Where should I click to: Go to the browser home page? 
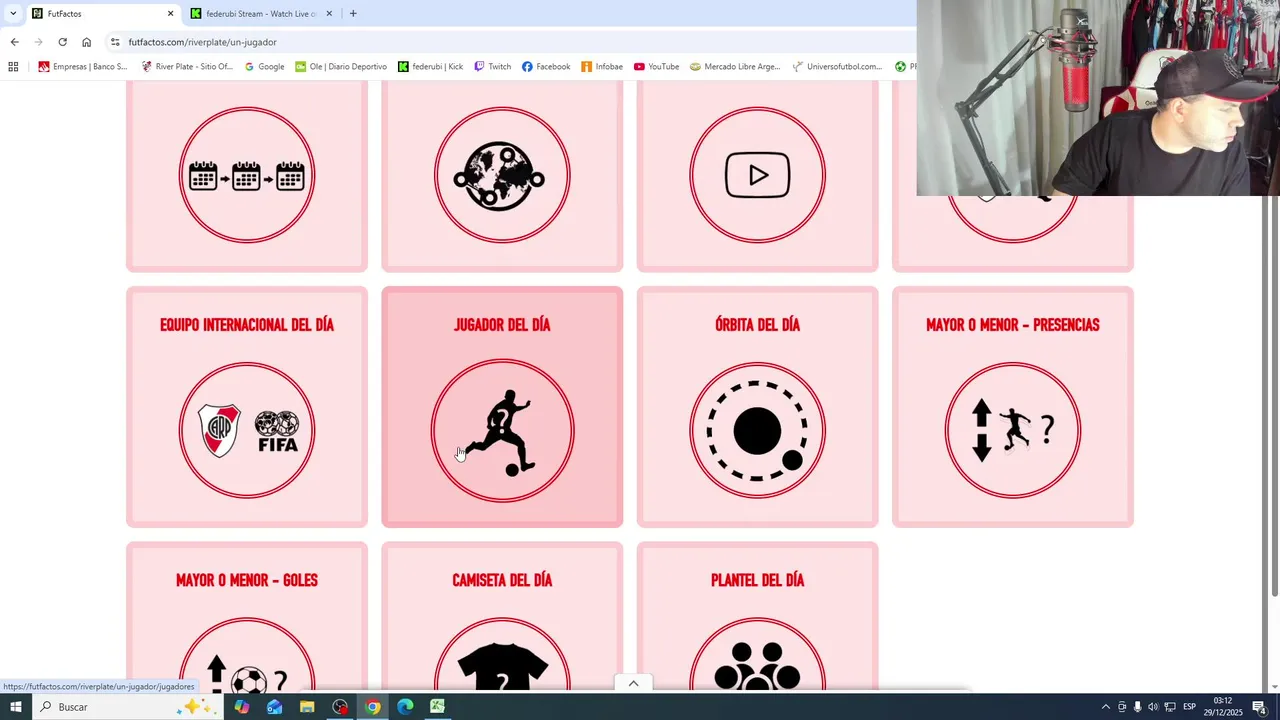click(86, 42)
